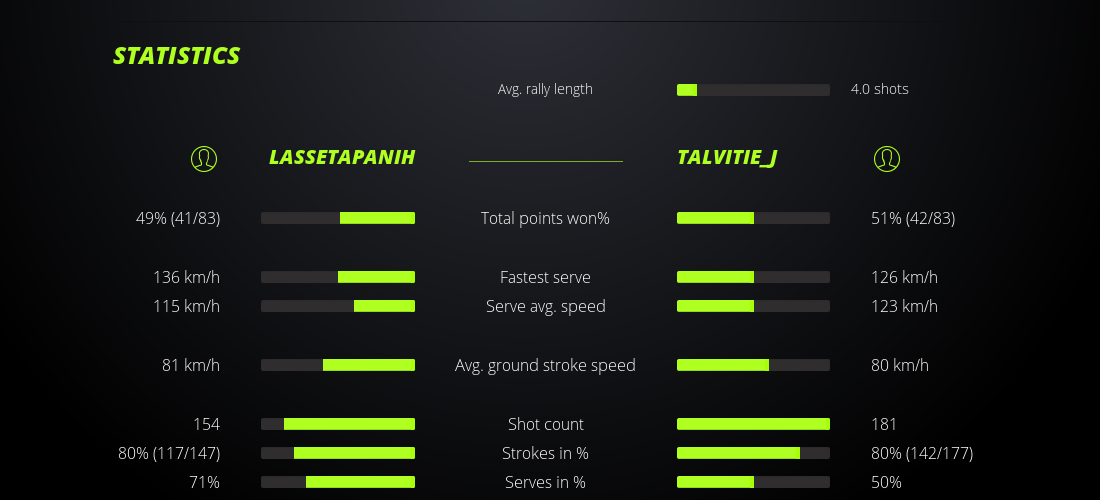Click the Avg. rally length bar
Image resolution: width=1100 pixels, height=500 pixels.
click(x=753, y=90)
